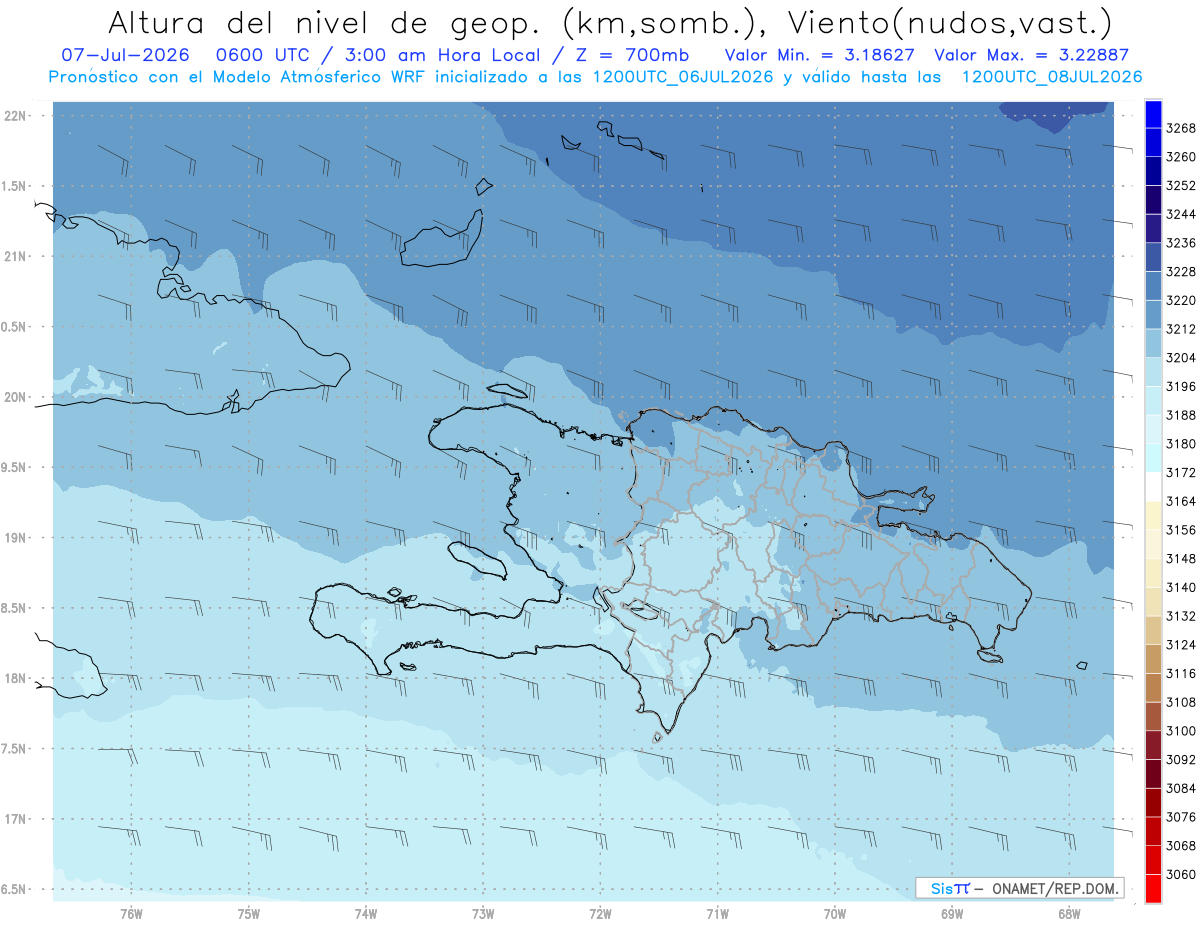
Task: Click the "74W" longitude label
Action: pyautogui.click(x=366, y=913)
